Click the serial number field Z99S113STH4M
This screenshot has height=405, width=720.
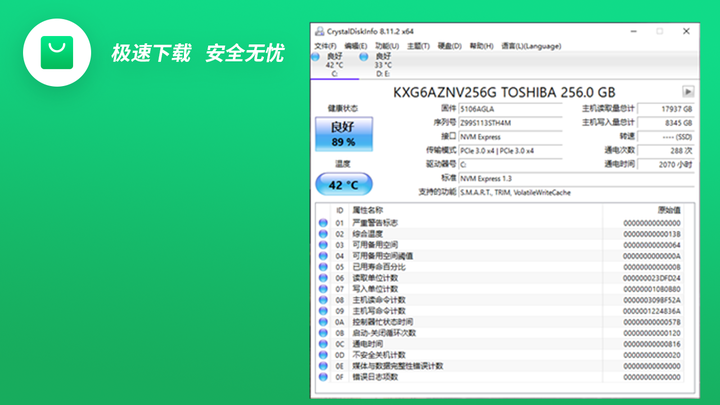click(x=511, y=123)
